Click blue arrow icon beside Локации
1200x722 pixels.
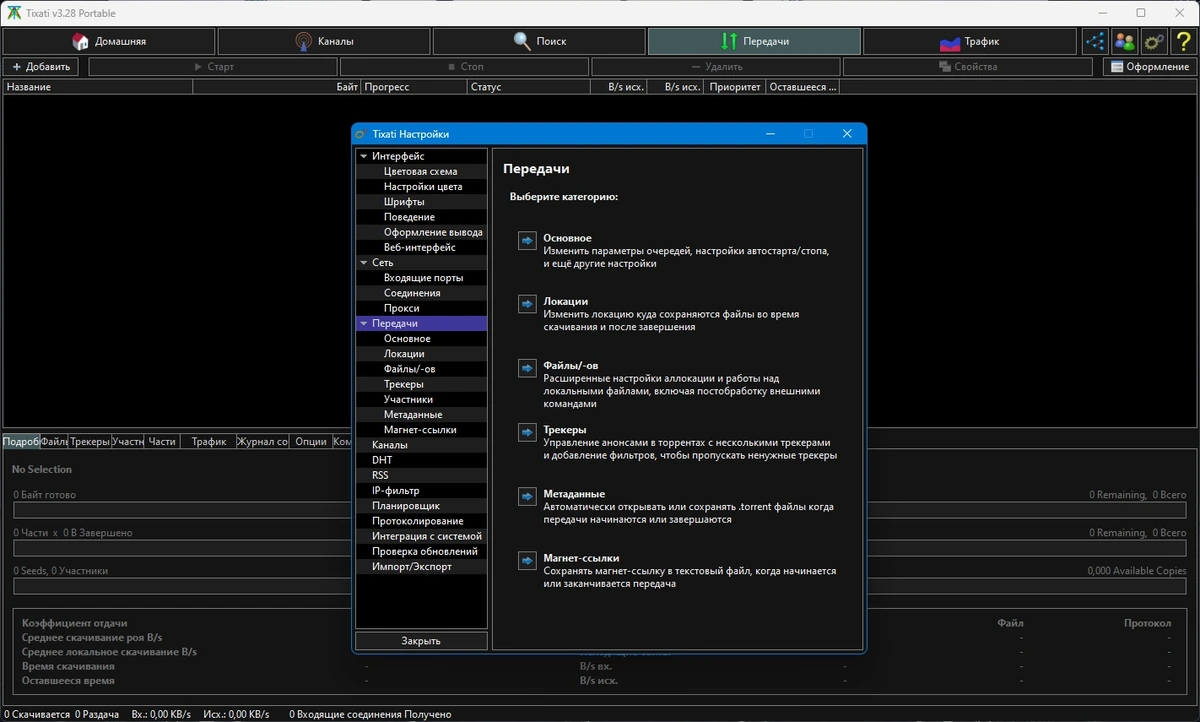point(527,304)
